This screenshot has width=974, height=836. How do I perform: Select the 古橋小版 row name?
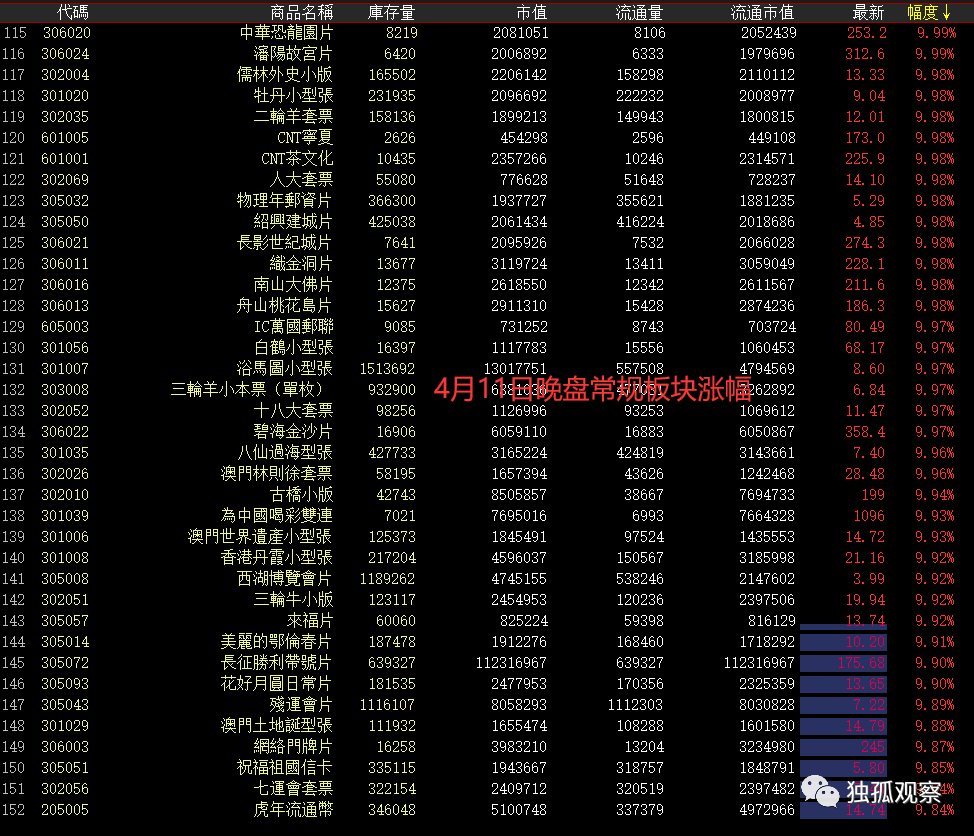[301, 495]
